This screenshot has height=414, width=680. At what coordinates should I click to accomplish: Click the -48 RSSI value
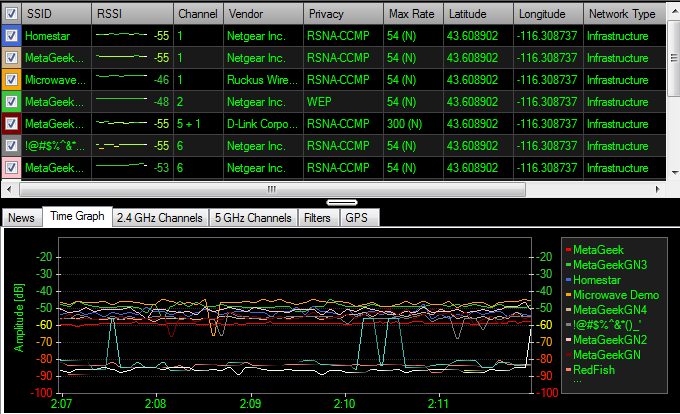[x=161, y=102]
